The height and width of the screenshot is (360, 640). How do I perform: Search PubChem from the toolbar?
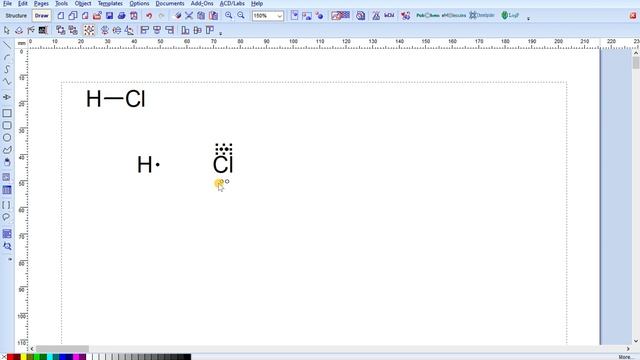tap(428, 16)
